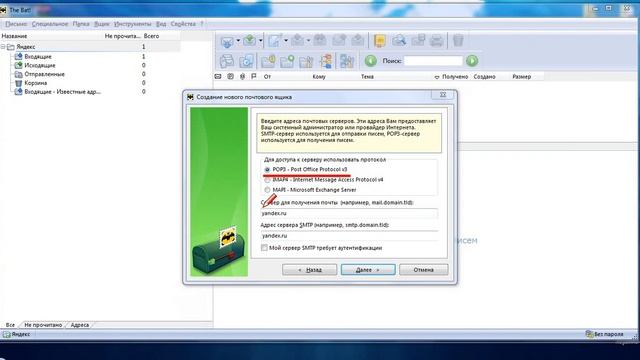Select IMAP4 - Internet Message Access Protocol radio
Screen dimensions: 640x360
coord(267,180)
